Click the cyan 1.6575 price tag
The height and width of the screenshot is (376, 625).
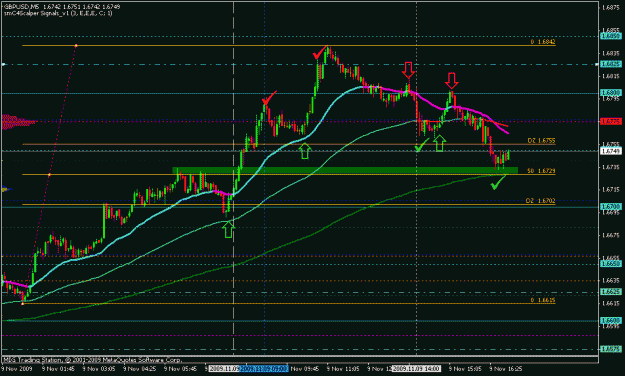click(610, 349)
